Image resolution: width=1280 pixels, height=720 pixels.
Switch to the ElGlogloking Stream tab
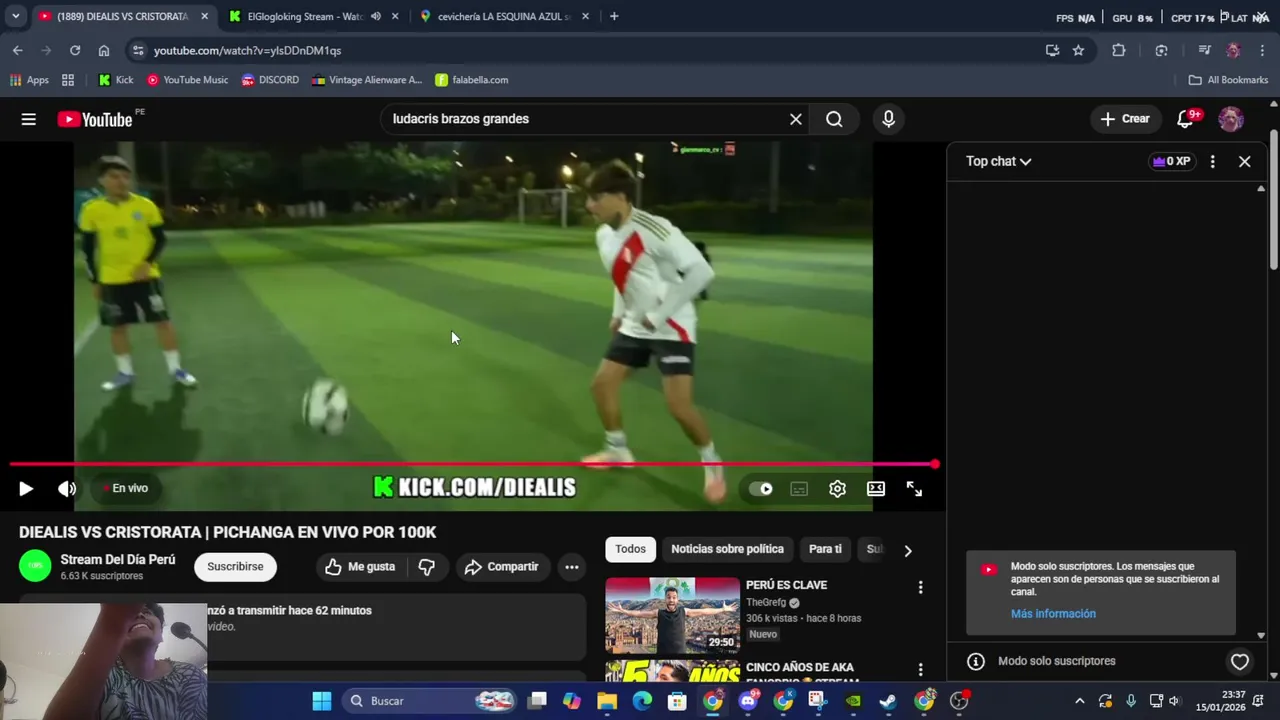pyautogui.click(x=306, y=16)
